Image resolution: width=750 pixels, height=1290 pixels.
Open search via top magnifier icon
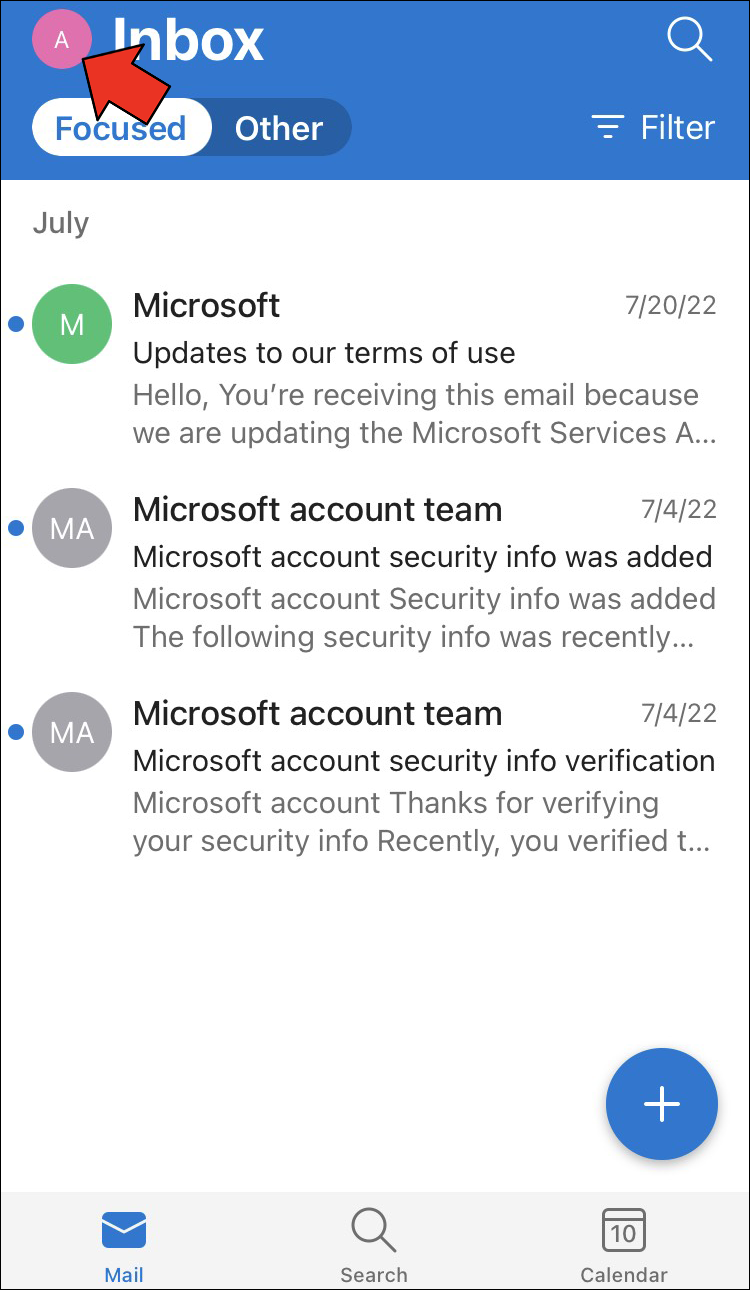(x=688, y=40)
